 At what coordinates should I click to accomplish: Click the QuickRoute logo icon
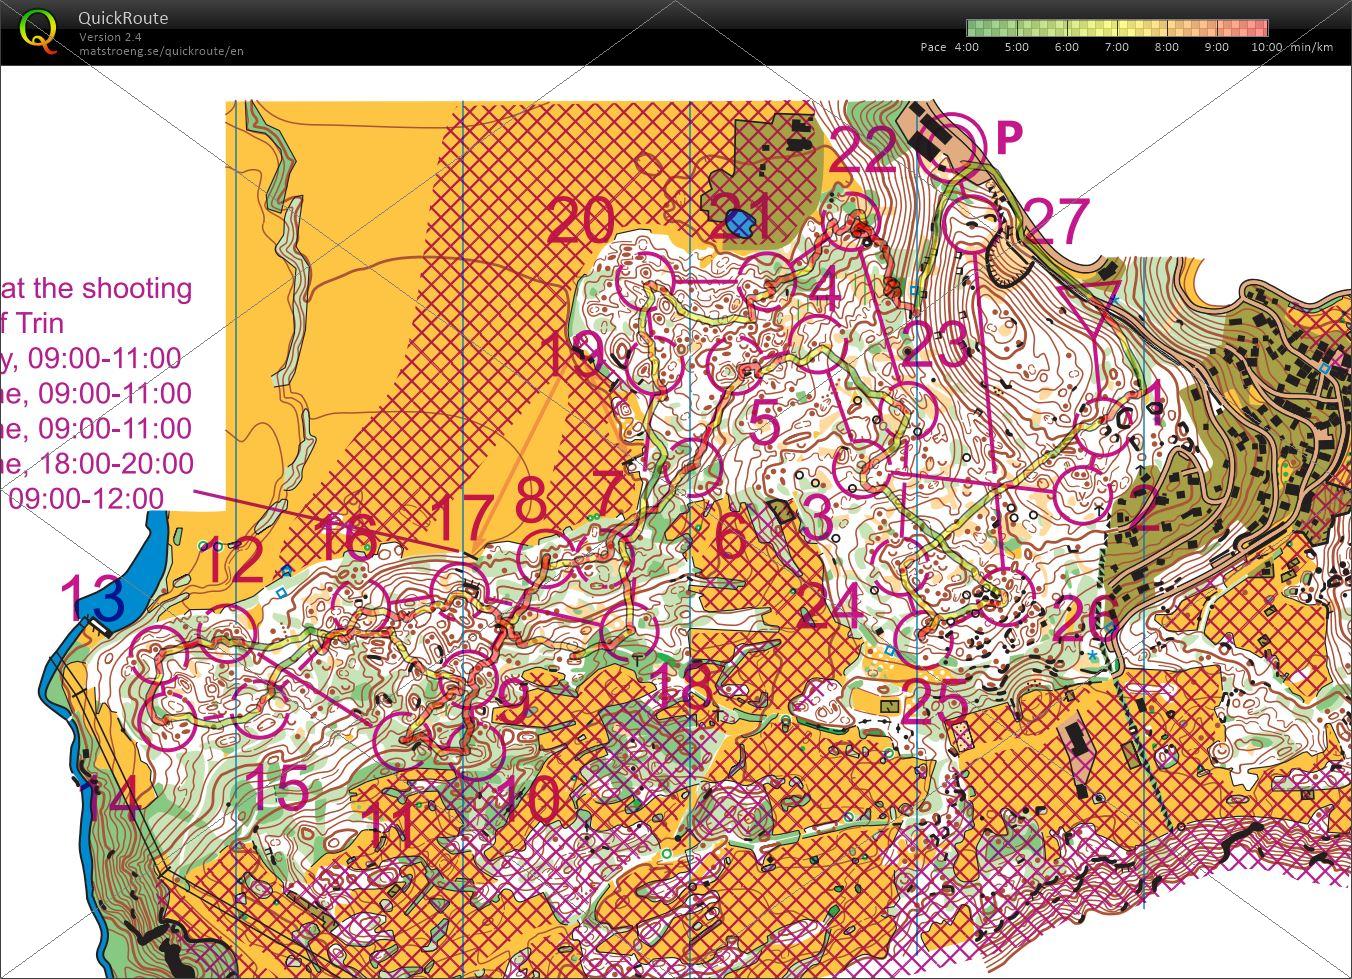39,31
